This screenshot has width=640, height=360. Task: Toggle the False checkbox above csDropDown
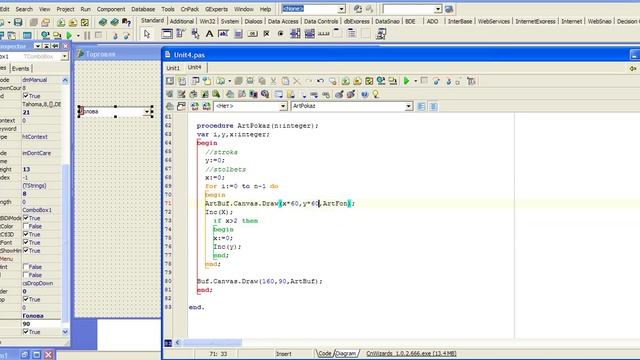[x=26, y=275]
